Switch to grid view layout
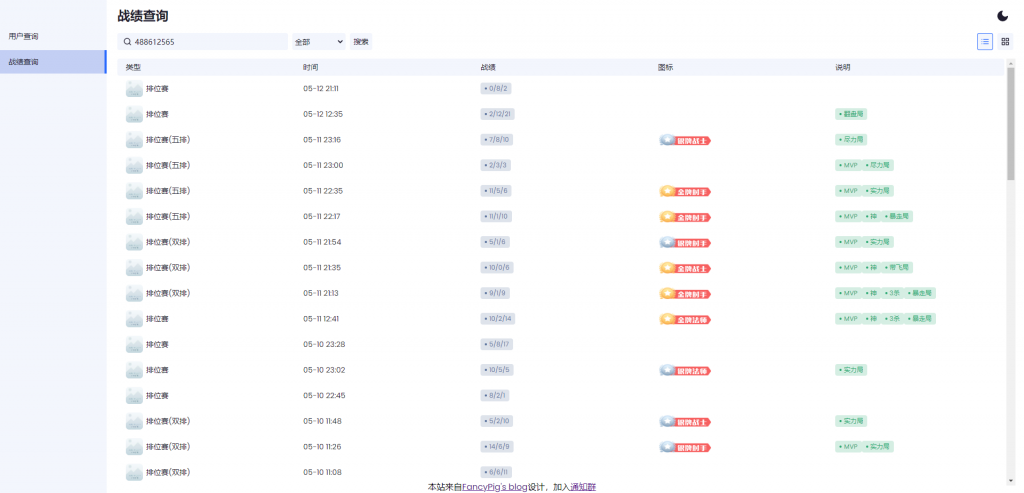Screen dimensions: 1024x493 tap(1005, 42)
